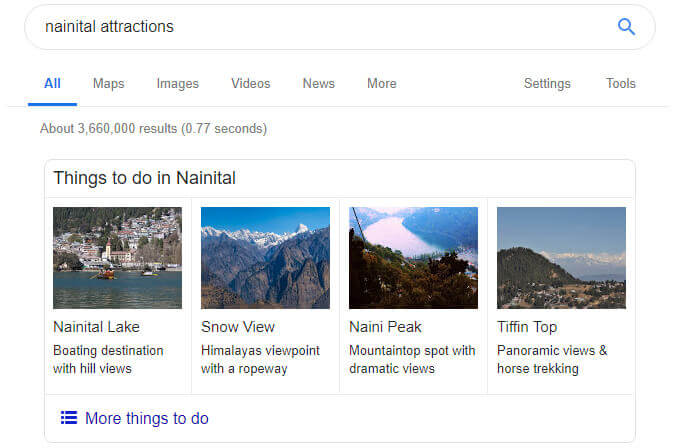Open the Snow View mountain thumbnail
Screen dimensions: 675x448
[x=265, y=258]
